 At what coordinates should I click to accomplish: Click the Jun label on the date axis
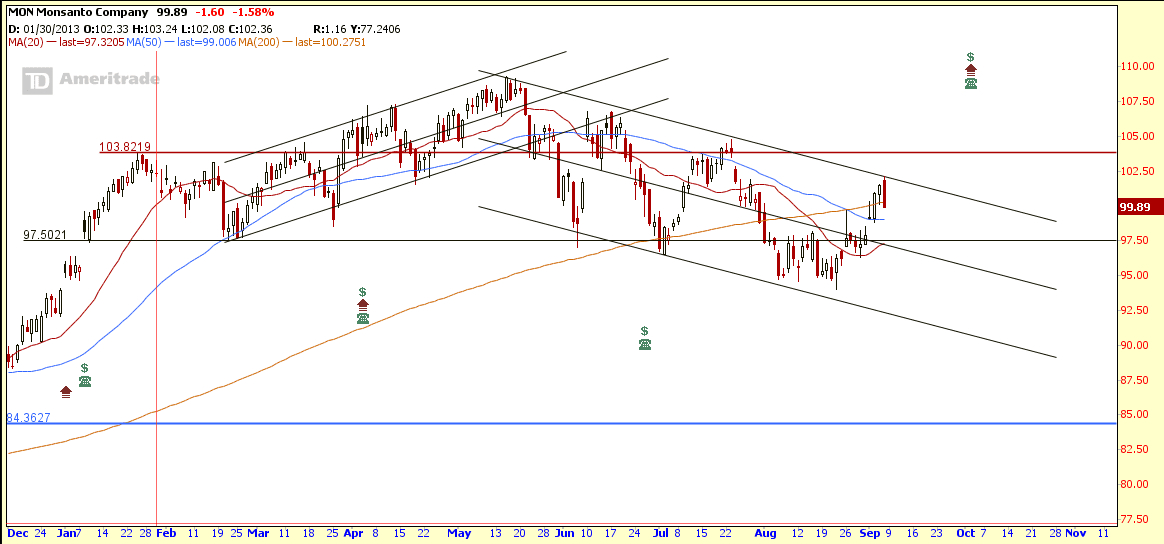(x=565, y=533)
